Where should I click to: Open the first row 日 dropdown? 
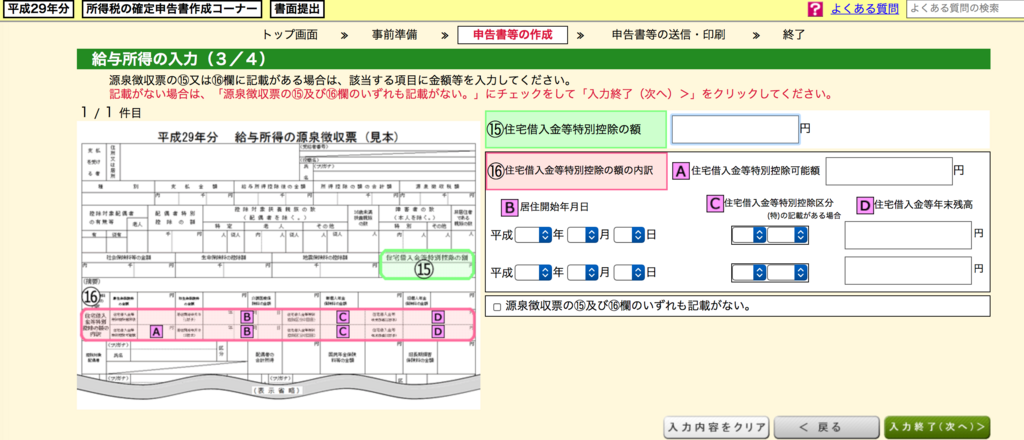click(630, 236)
